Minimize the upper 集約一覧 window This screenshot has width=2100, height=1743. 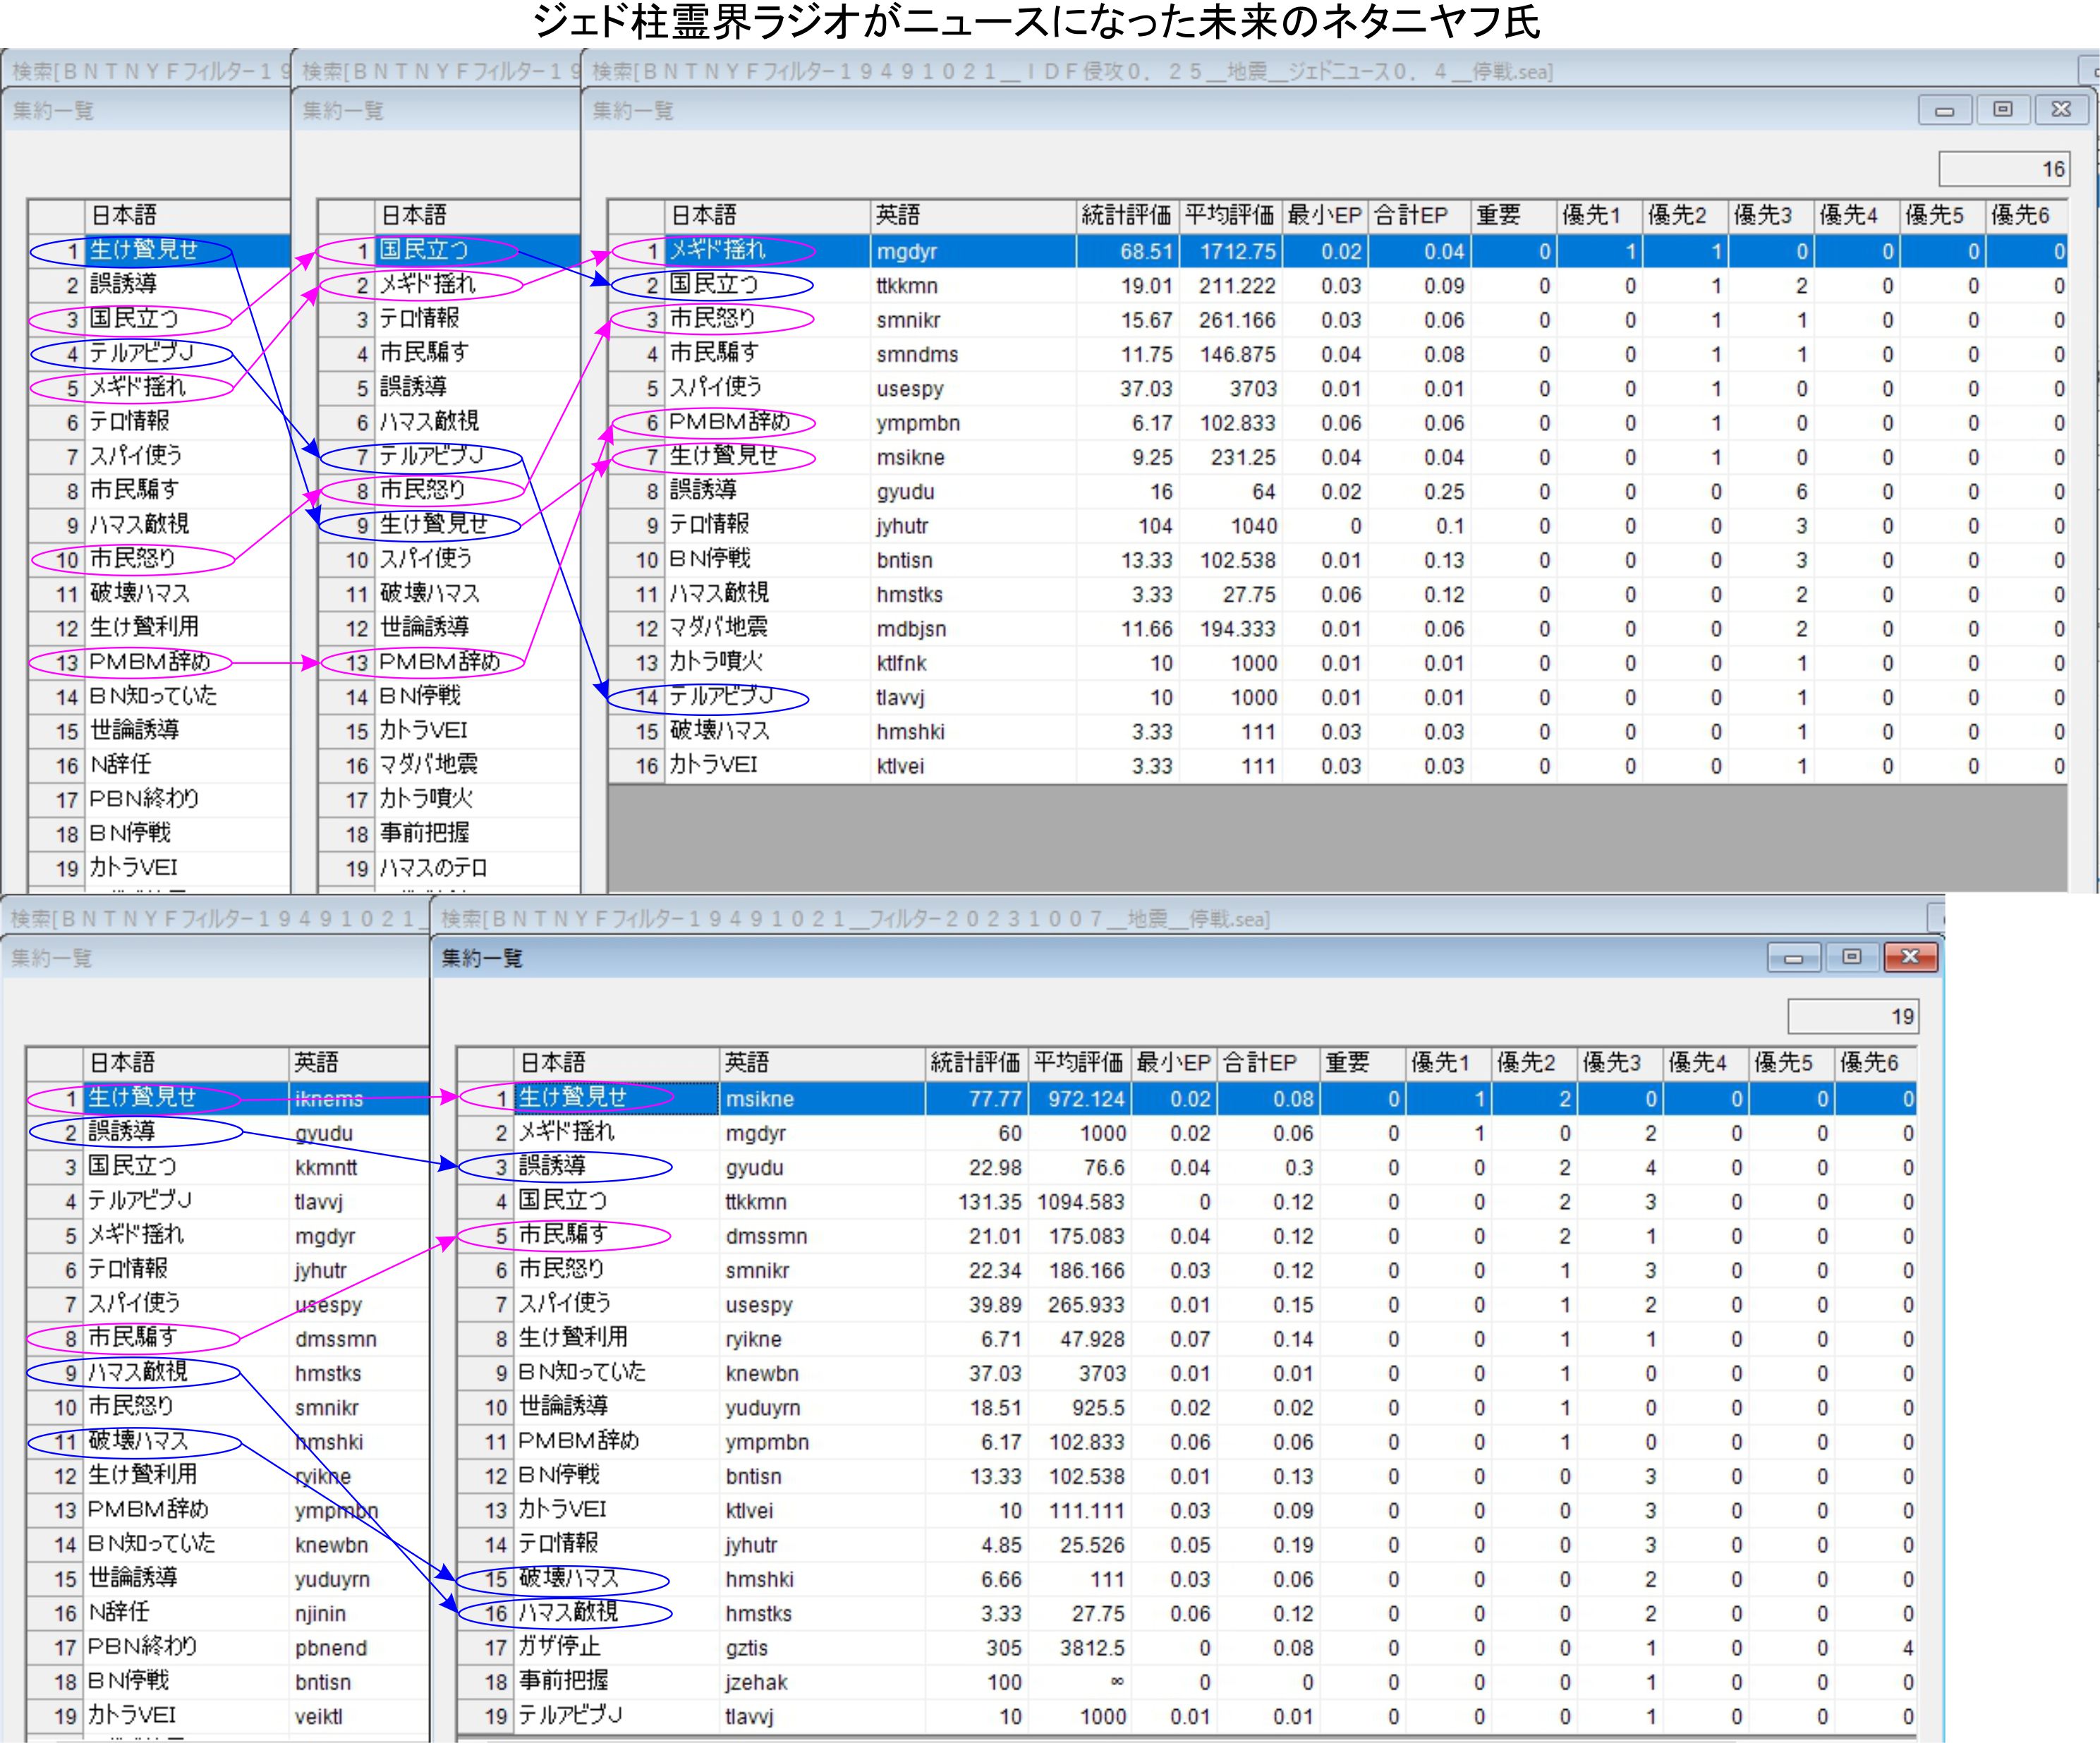coord(1945,110)
